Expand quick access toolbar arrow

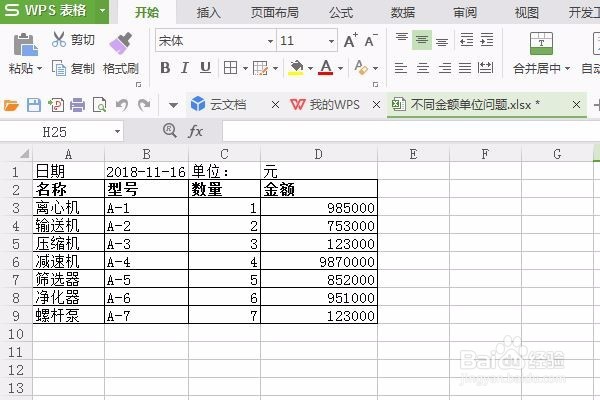tap(173, 105)
